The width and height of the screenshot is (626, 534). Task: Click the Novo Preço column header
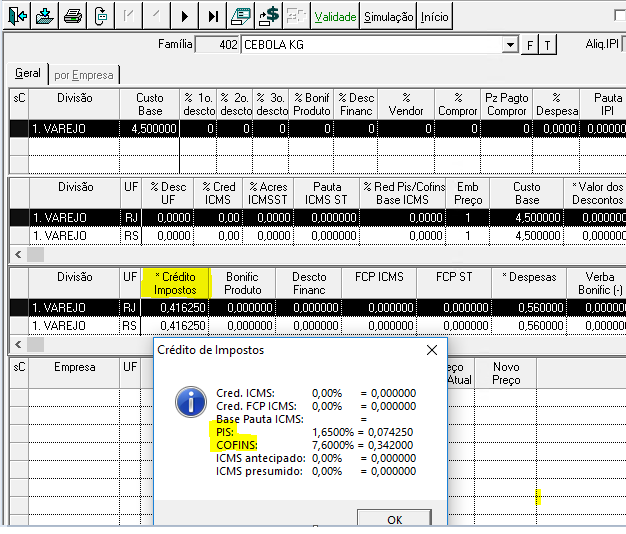coord(506,373)
